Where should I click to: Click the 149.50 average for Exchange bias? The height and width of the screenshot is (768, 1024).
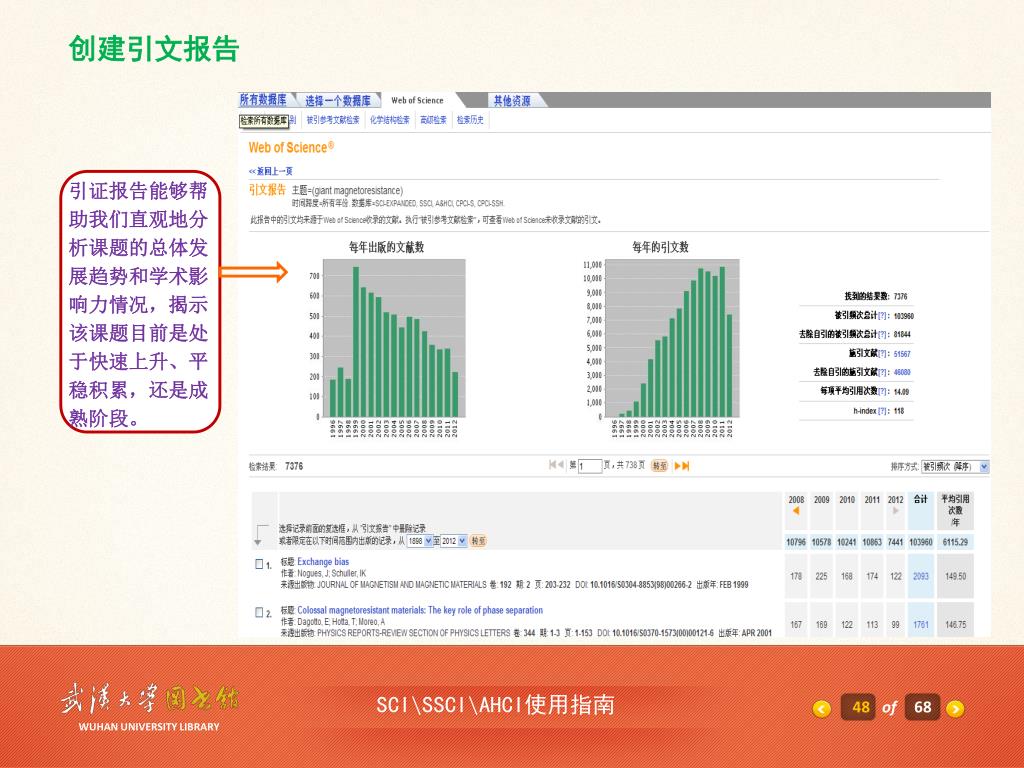coord(955,577)
